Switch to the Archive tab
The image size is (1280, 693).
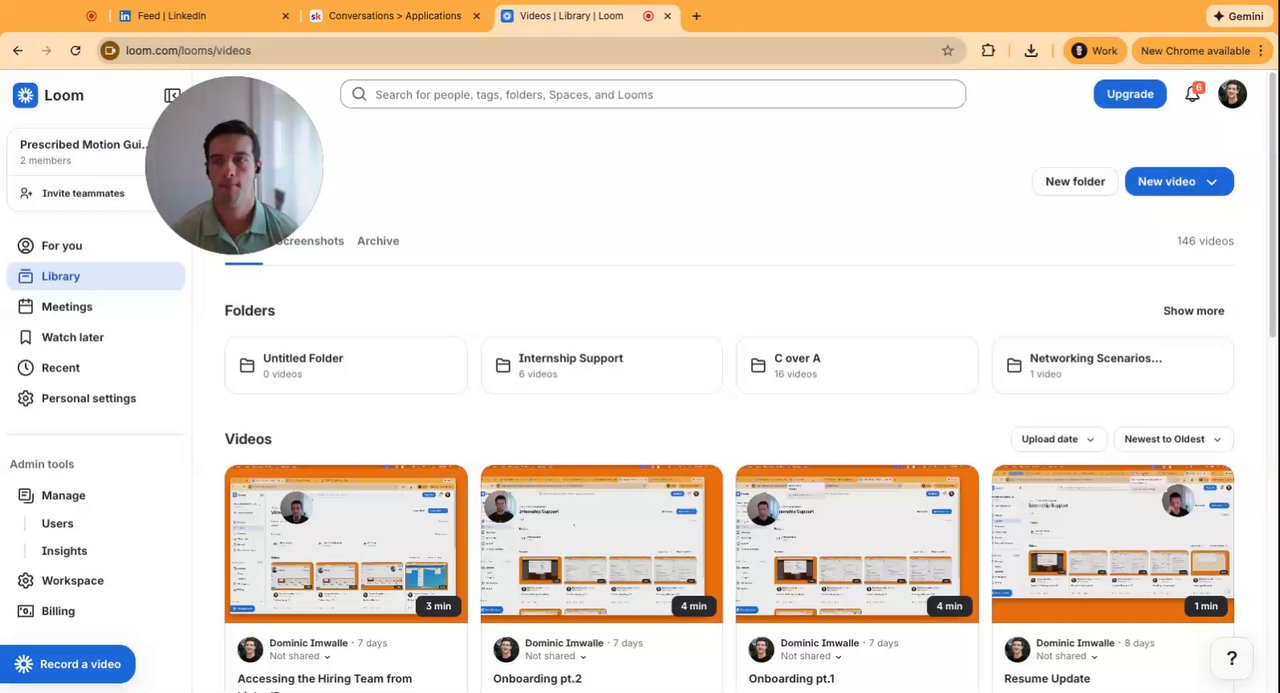[378, 241]
